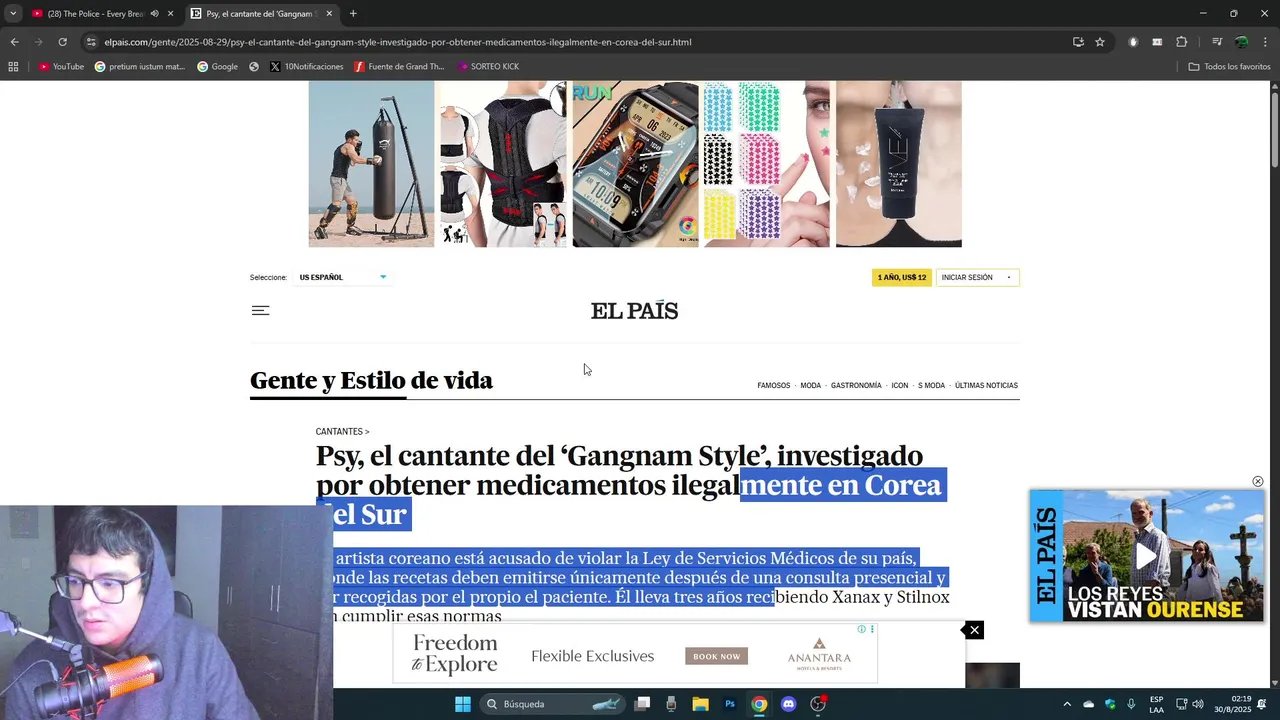Open the bookmarks apps grid icon
Screen dimensions: 1280x720
[13, 67]
